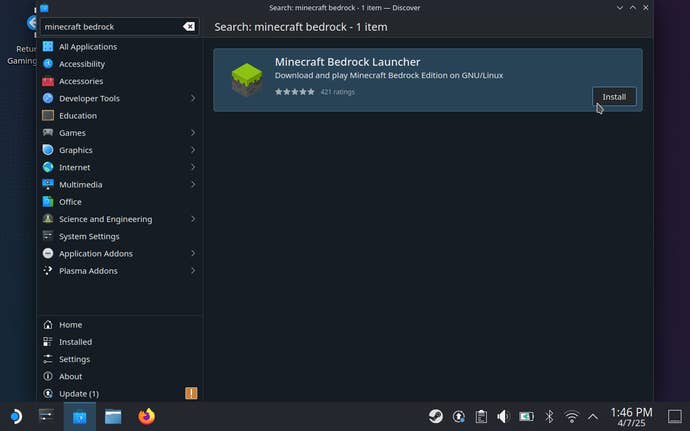
Task: Select the Application Addons icon
Action: pos(48,253)
